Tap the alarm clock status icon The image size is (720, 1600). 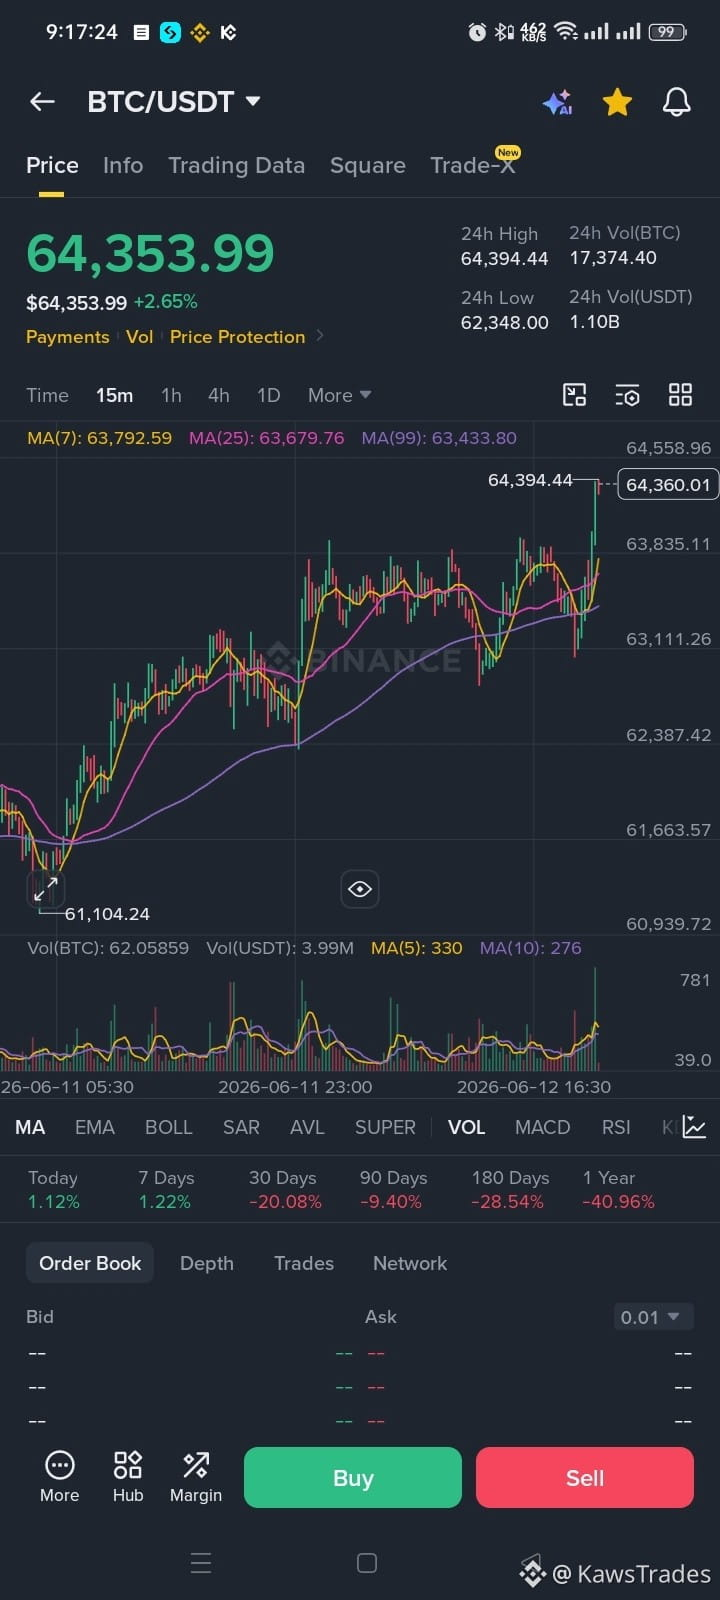click(x=477, y=32)
